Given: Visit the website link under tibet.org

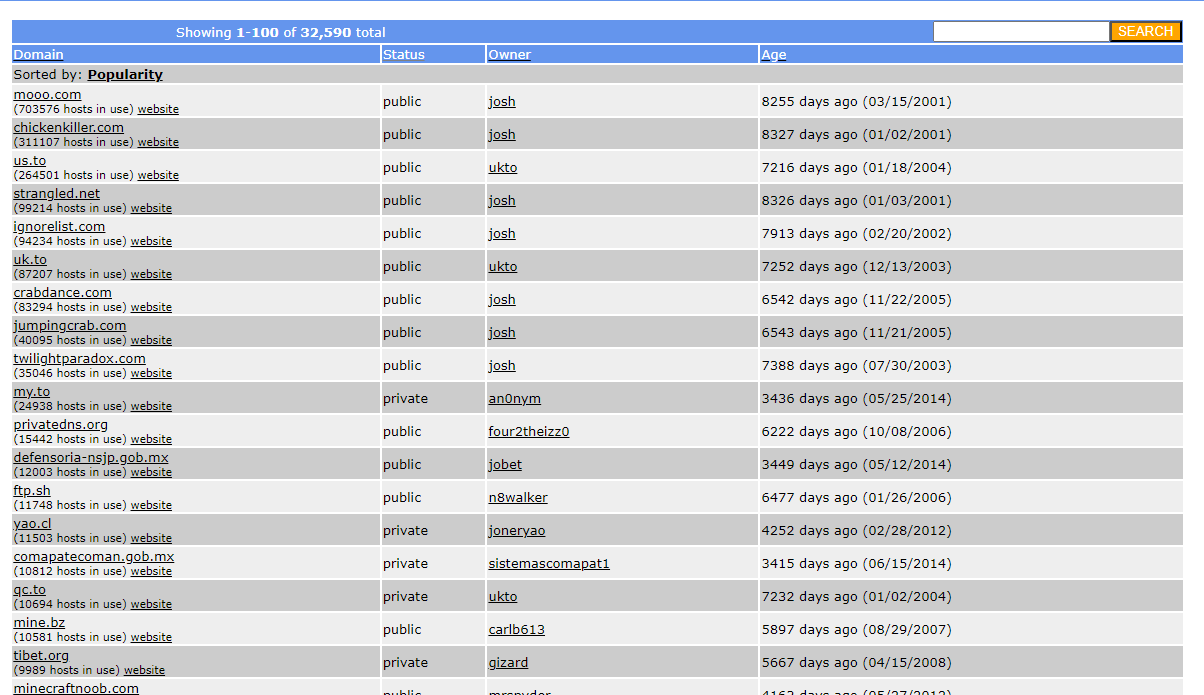Looking at the screenshot, I should (x=144, y=670).
